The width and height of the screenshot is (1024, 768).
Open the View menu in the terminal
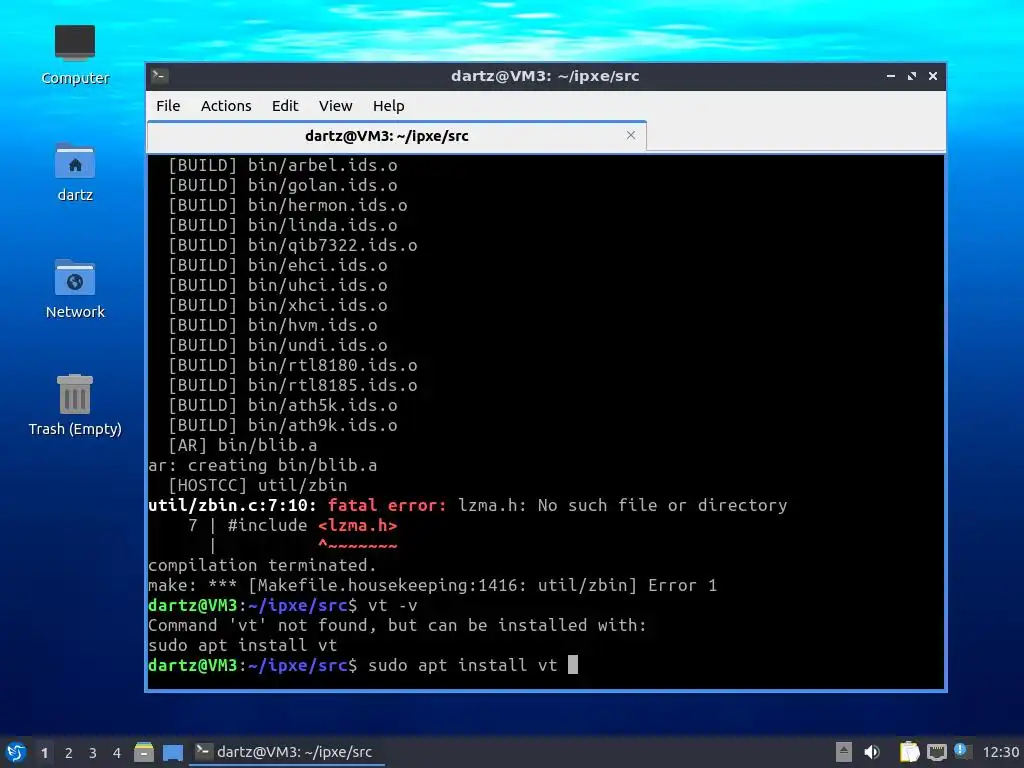[336, 106]
